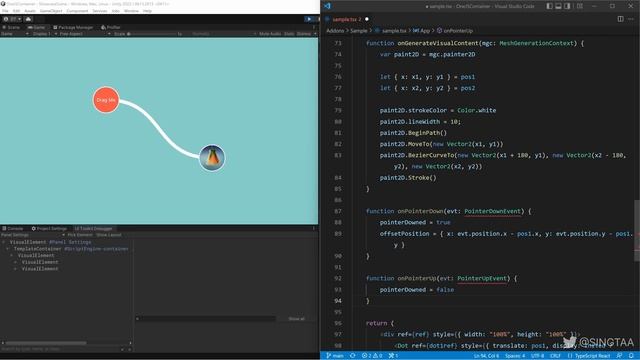Viewport: 640px width, 360px height.
Task: Click UTF-8 encoding in status bar
Action: (x=538, y=356)
